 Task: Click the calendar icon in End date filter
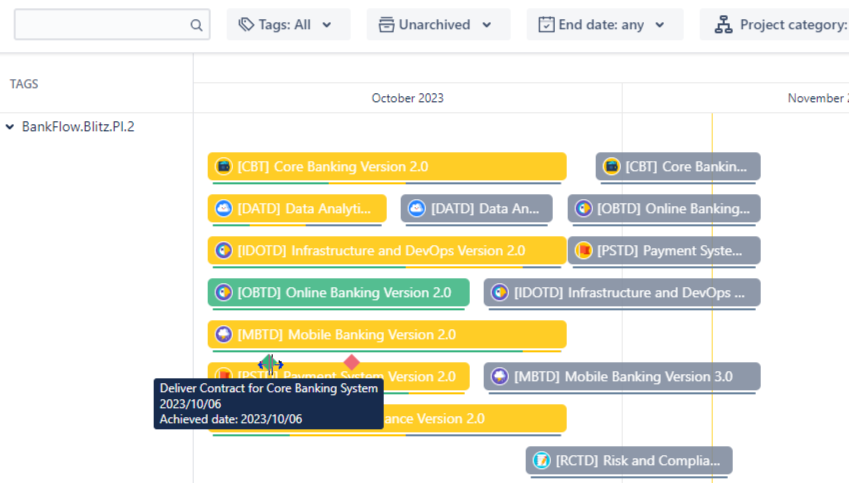click(x=546, y=24)
